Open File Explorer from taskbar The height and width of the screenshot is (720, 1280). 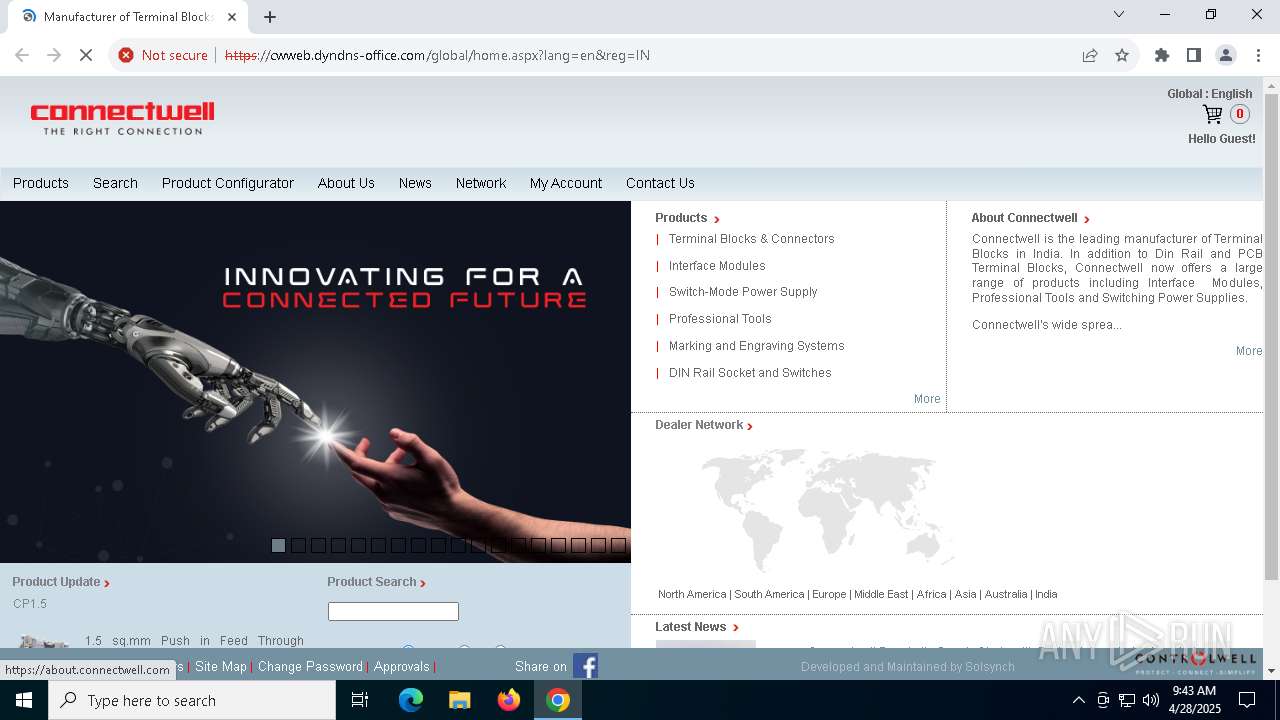click(x=460, y=700)
